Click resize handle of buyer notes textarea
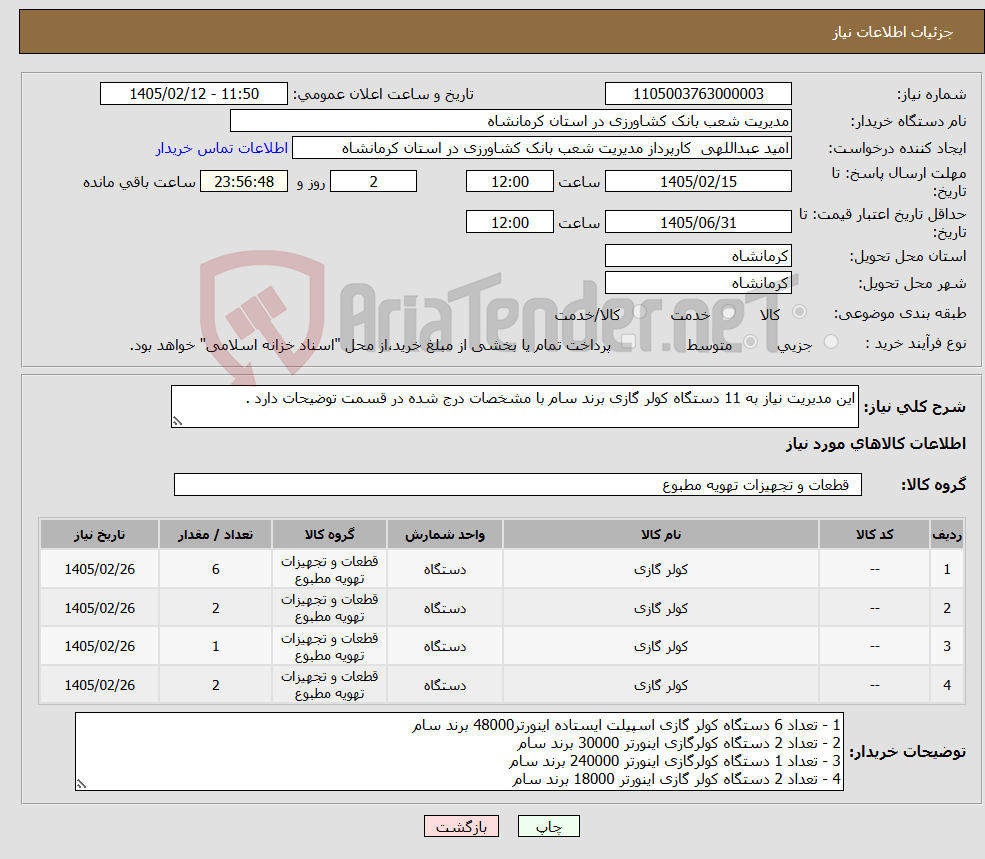This screenshot has height=859, width=985. click(81, 784)
